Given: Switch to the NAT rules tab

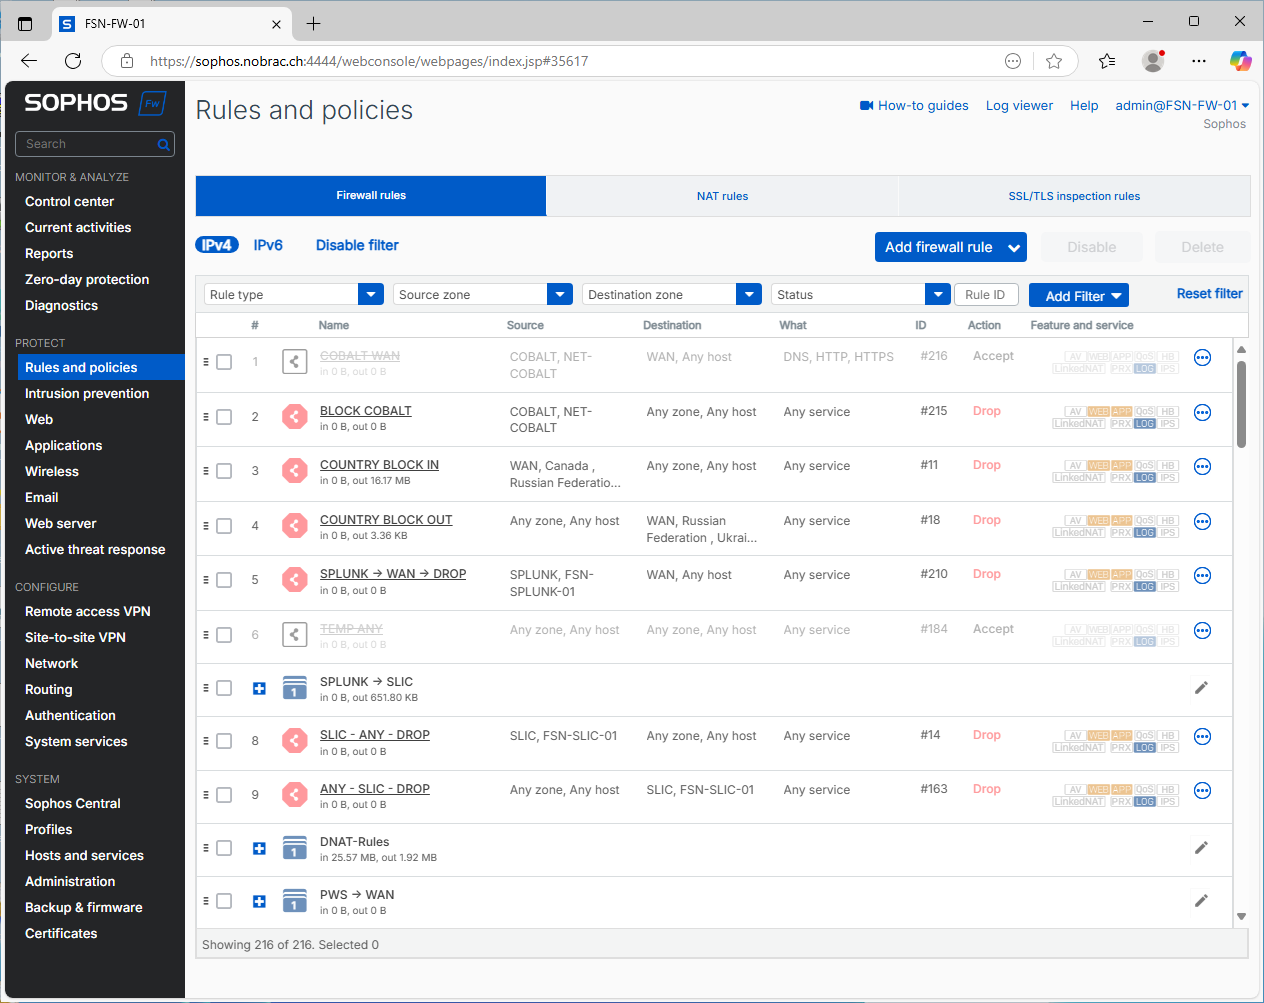Looking at the screenshot, I should click(722, 196).
